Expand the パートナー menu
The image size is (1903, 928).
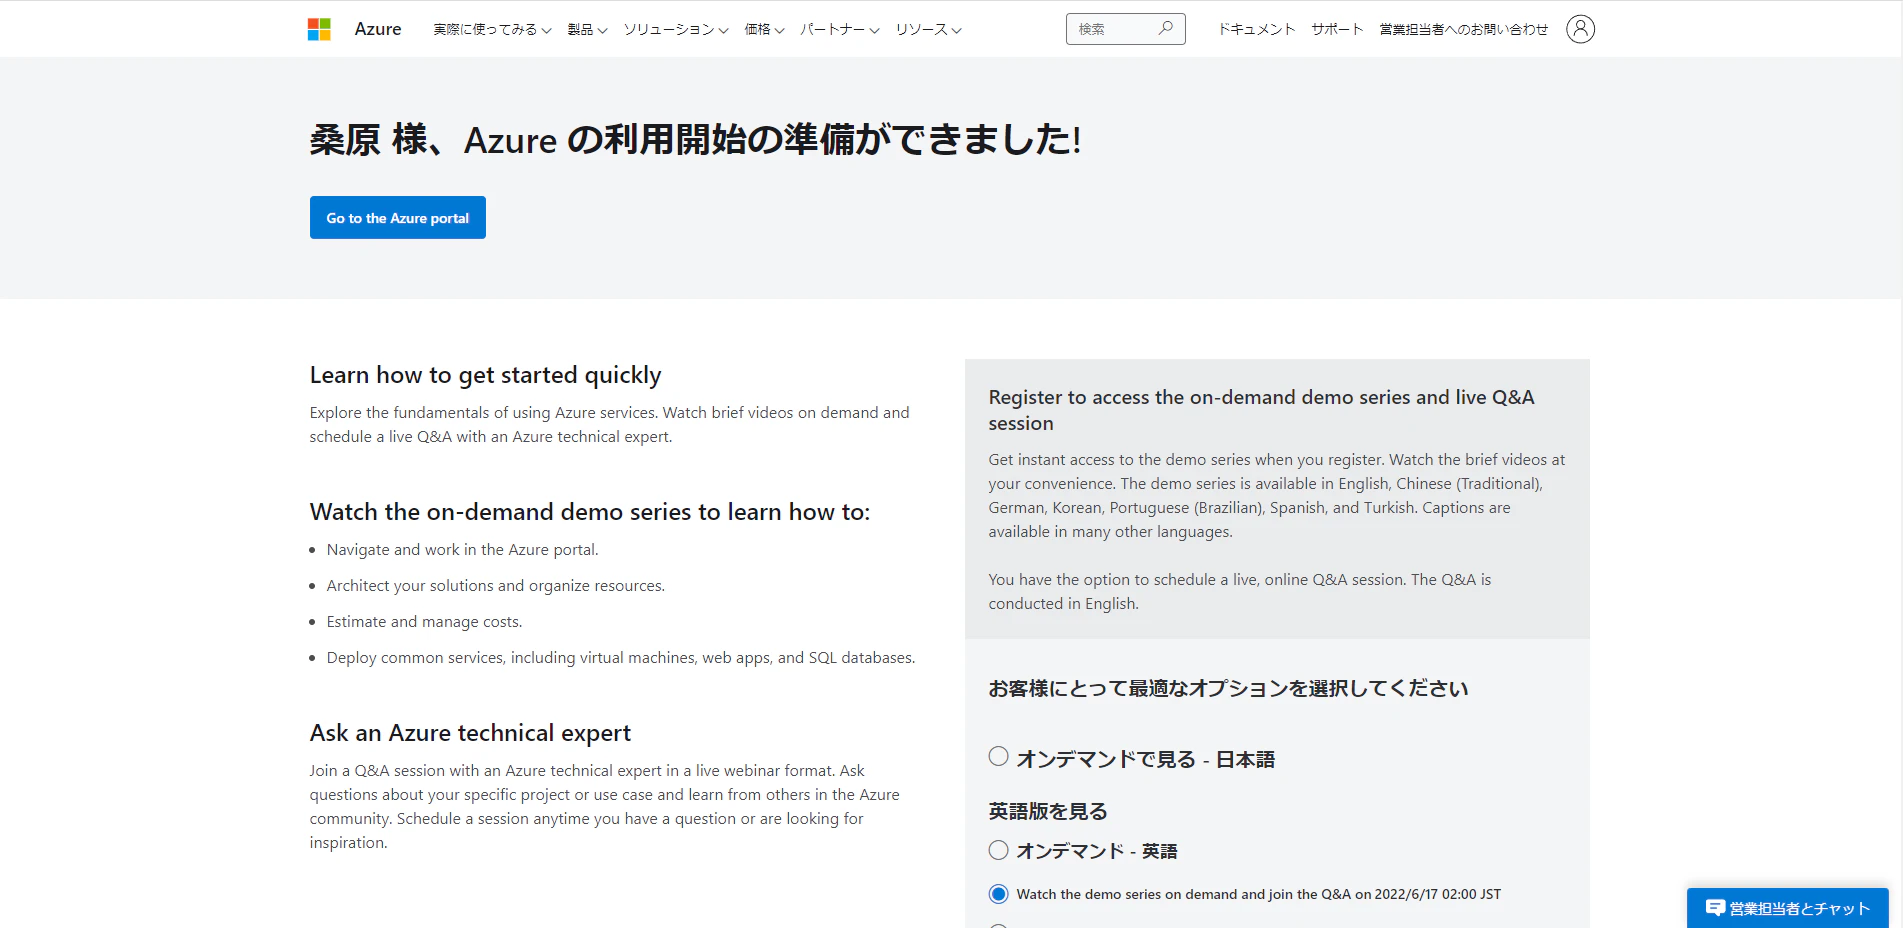tap(840, 30)
